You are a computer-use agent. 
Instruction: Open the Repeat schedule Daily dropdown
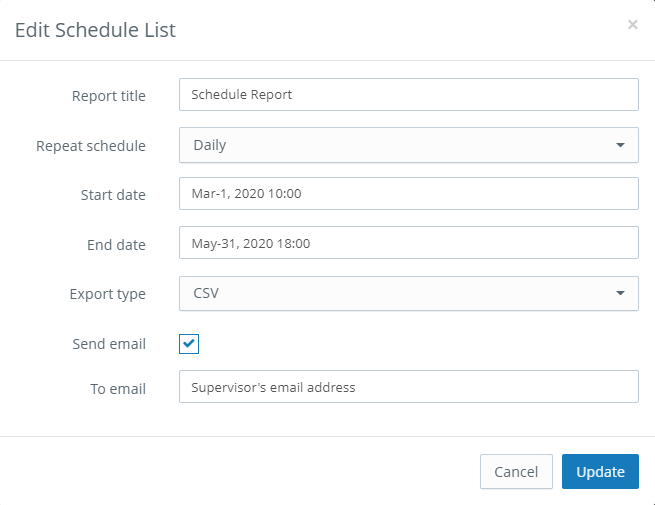tap(409, 145)
